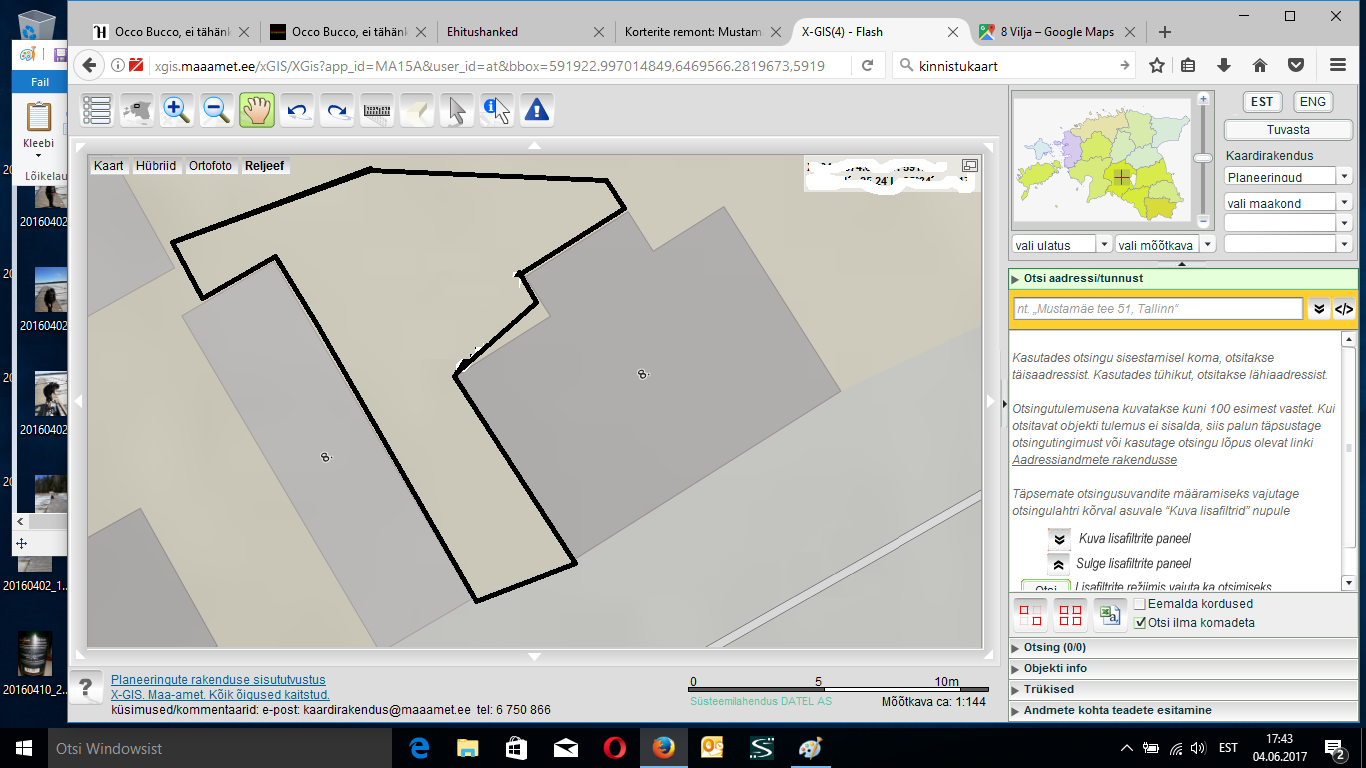This screenshot has height=768, width=1366.
Task: Switch language to ENG
Action: click(x=1312, y=102)
